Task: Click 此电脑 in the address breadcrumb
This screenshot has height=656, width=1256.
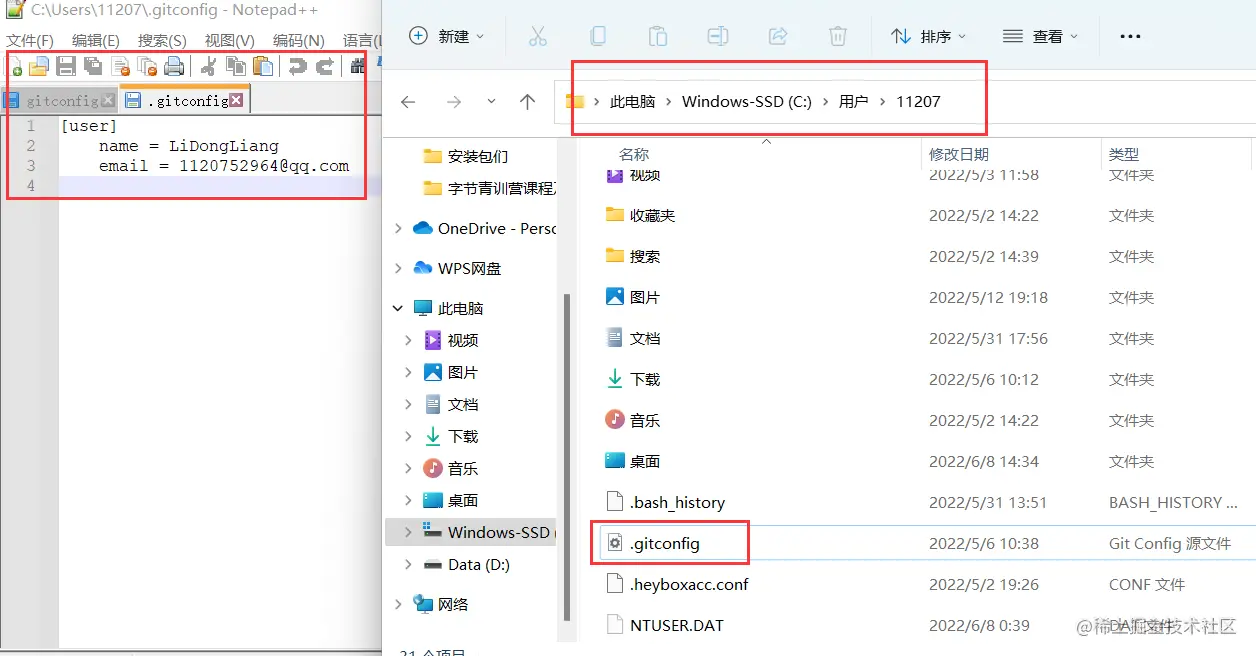Action: 632,101
